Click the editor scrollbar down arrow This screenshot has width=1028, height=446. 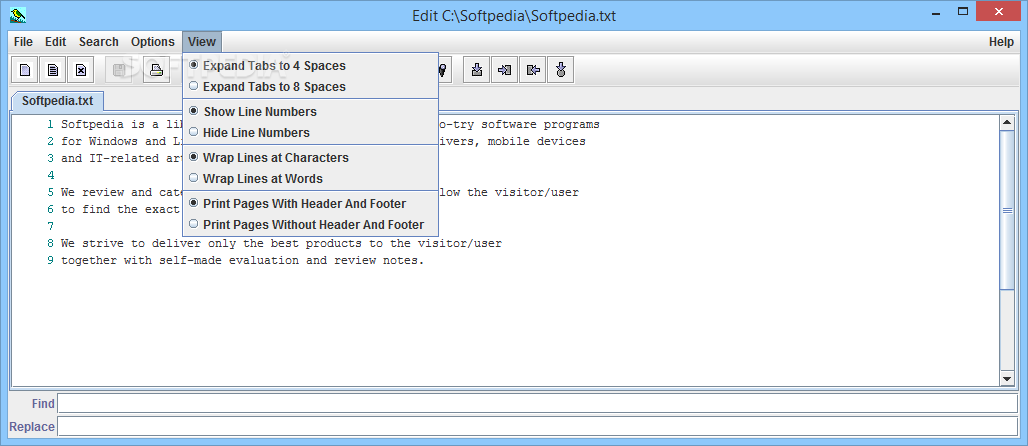[x=1007, y=378]
